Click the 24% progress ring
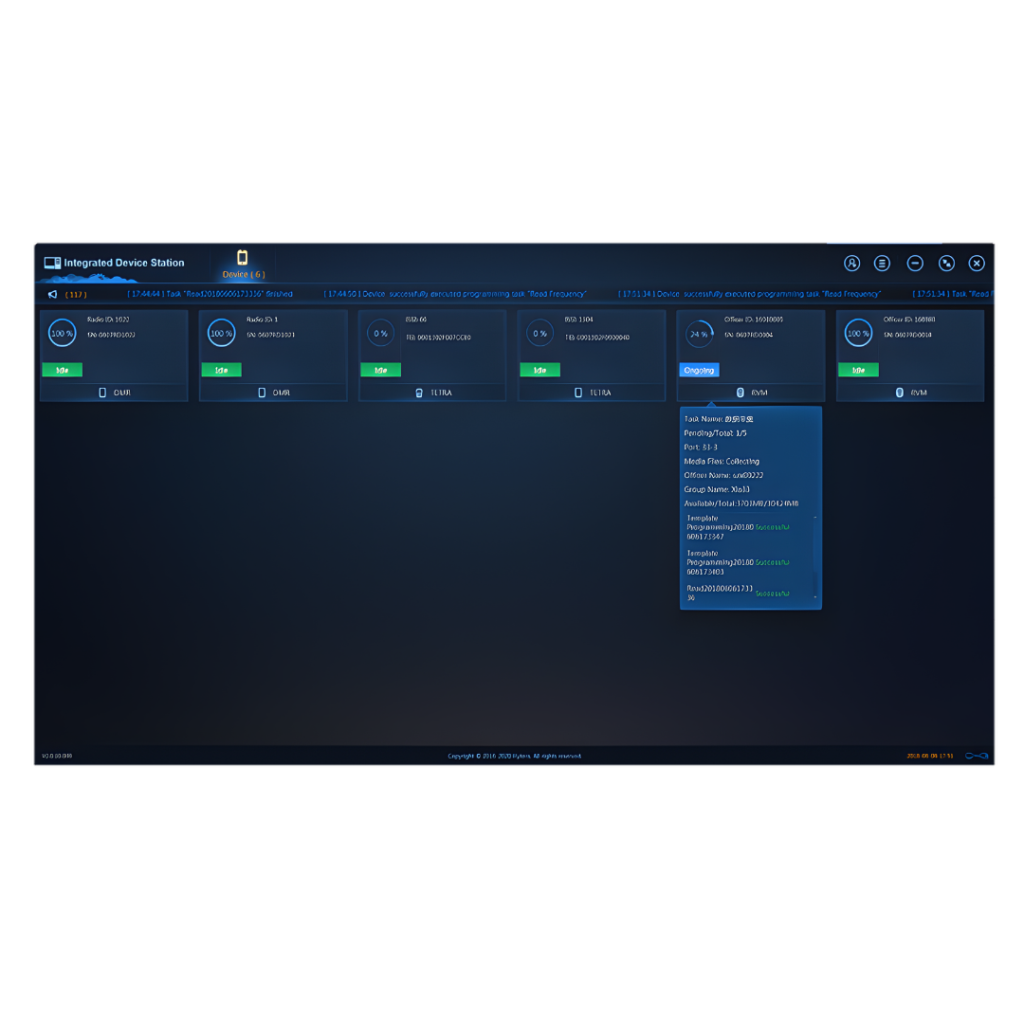 click(699, 333)
